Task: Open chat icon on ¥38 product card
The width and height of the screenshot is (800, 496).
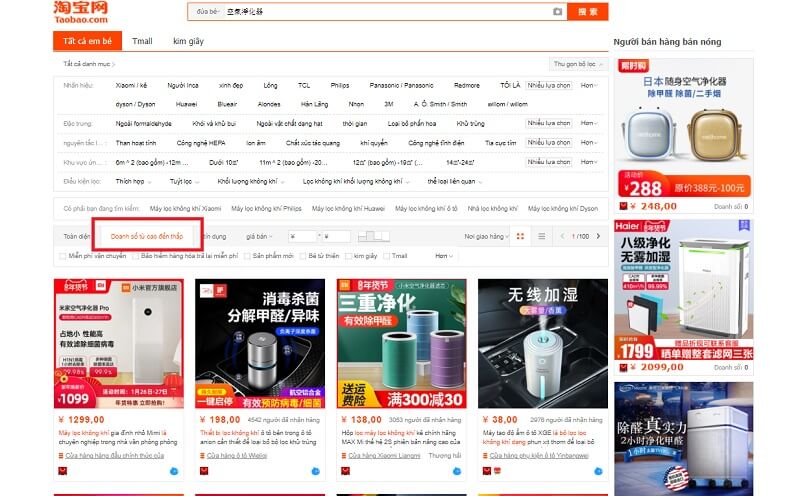Action: point(598,471)
